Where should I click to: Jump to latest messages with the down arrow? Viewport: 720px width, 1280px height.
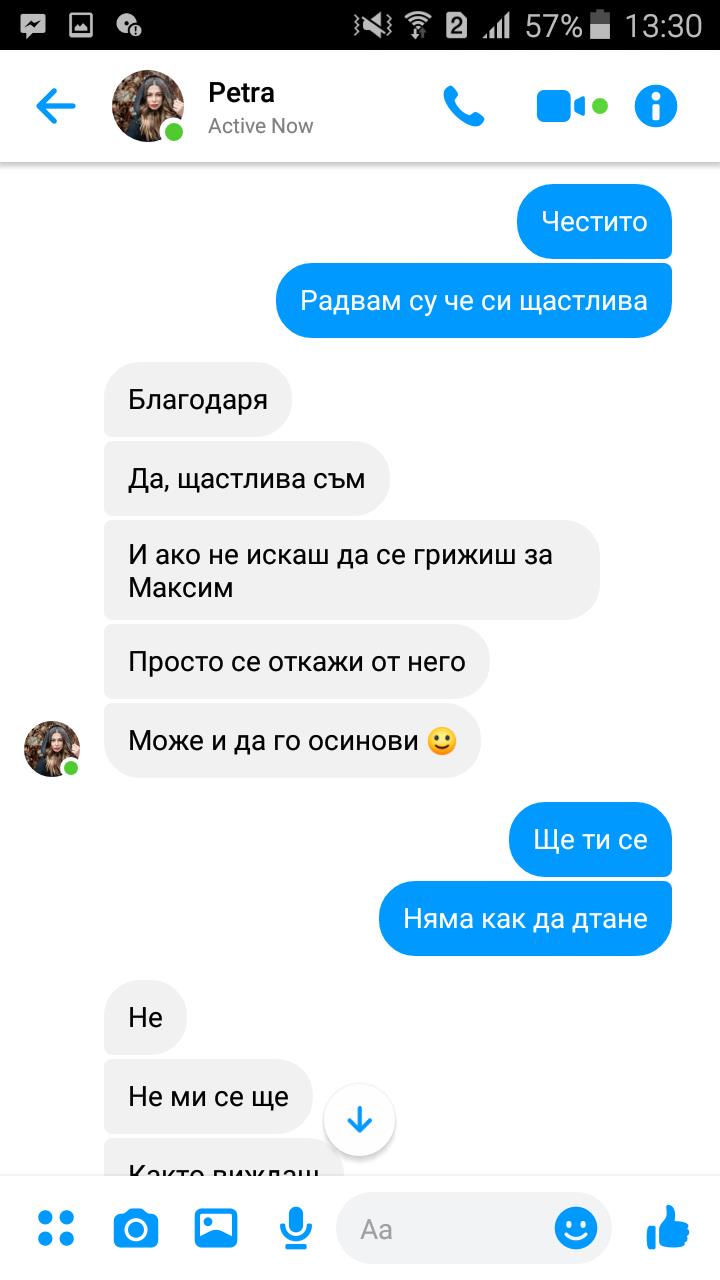(359, 1120)
